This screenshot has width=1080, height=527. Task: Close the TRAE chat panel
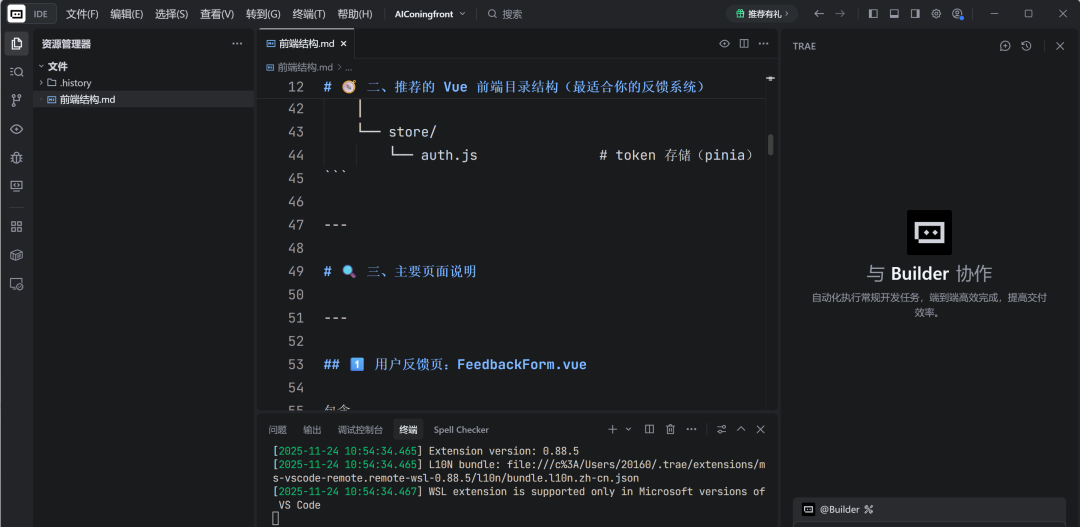(1060, 45)
